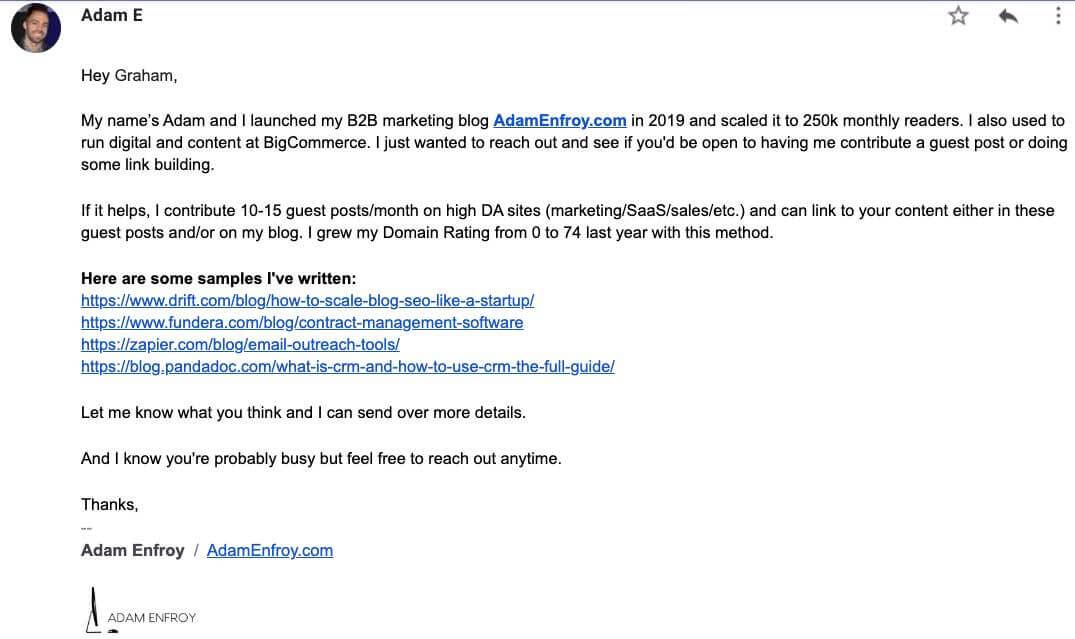Star this email from Adam E
The width and height of the screenshot is (1075, 639).
(x=958, y=16)
